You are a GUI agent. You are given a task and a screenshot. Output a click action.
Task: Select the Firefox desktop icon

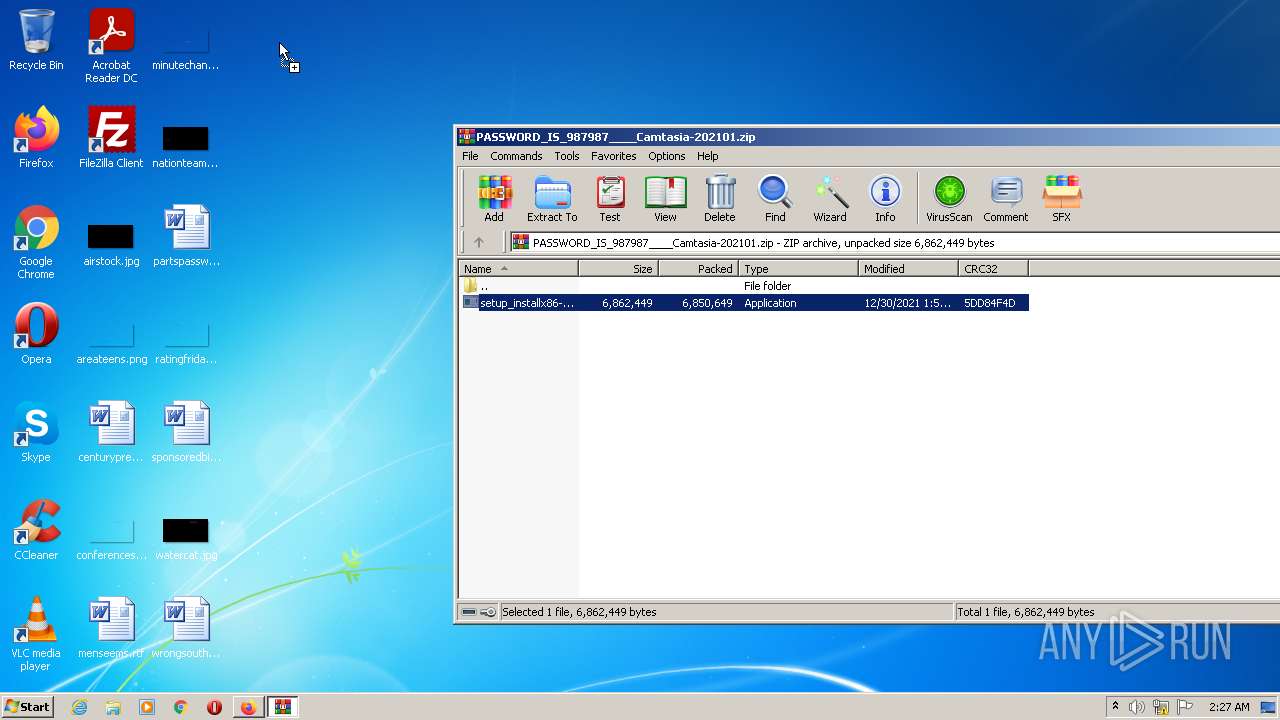(x=36, y=138)
